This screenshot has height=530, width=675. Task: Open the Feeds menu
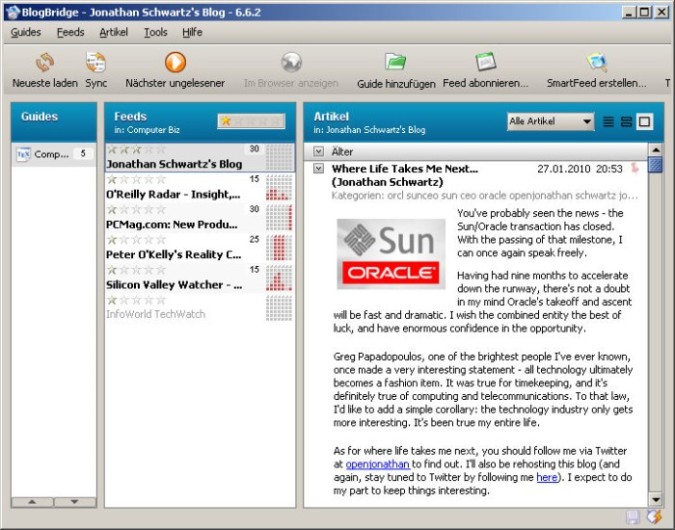(70, 32)
